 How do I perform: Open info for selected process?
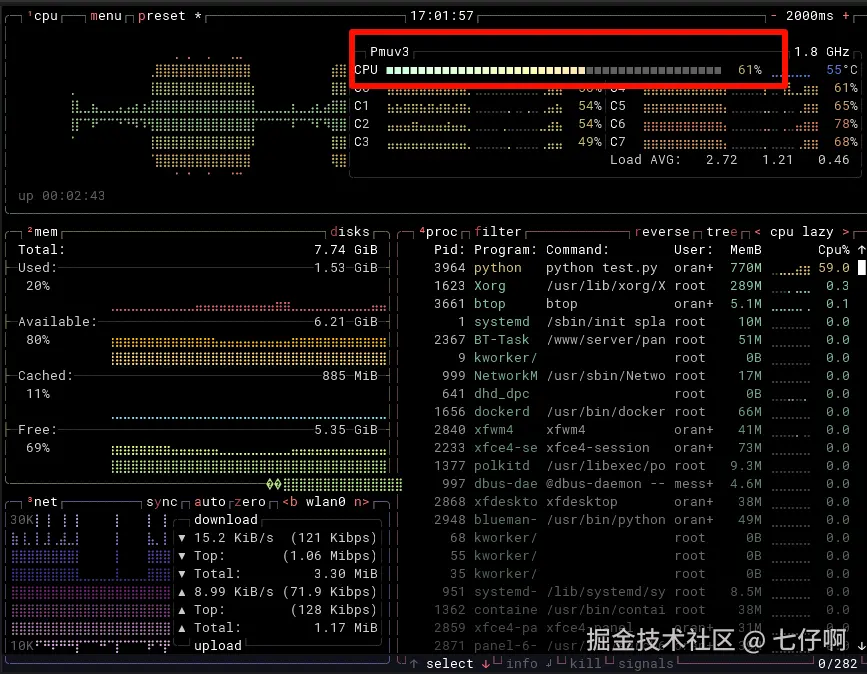pyautogui.click(x=521, y=663)
